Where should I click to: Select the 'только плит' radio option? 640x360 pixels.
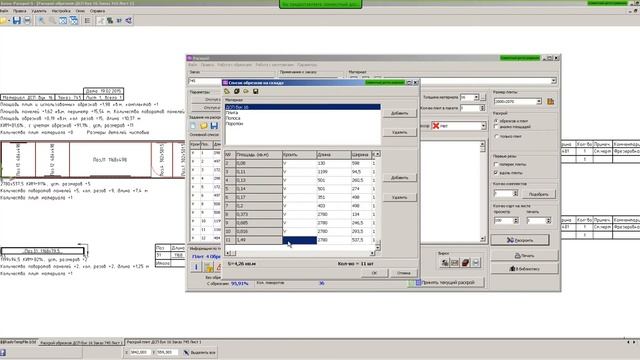coord(496,136)
